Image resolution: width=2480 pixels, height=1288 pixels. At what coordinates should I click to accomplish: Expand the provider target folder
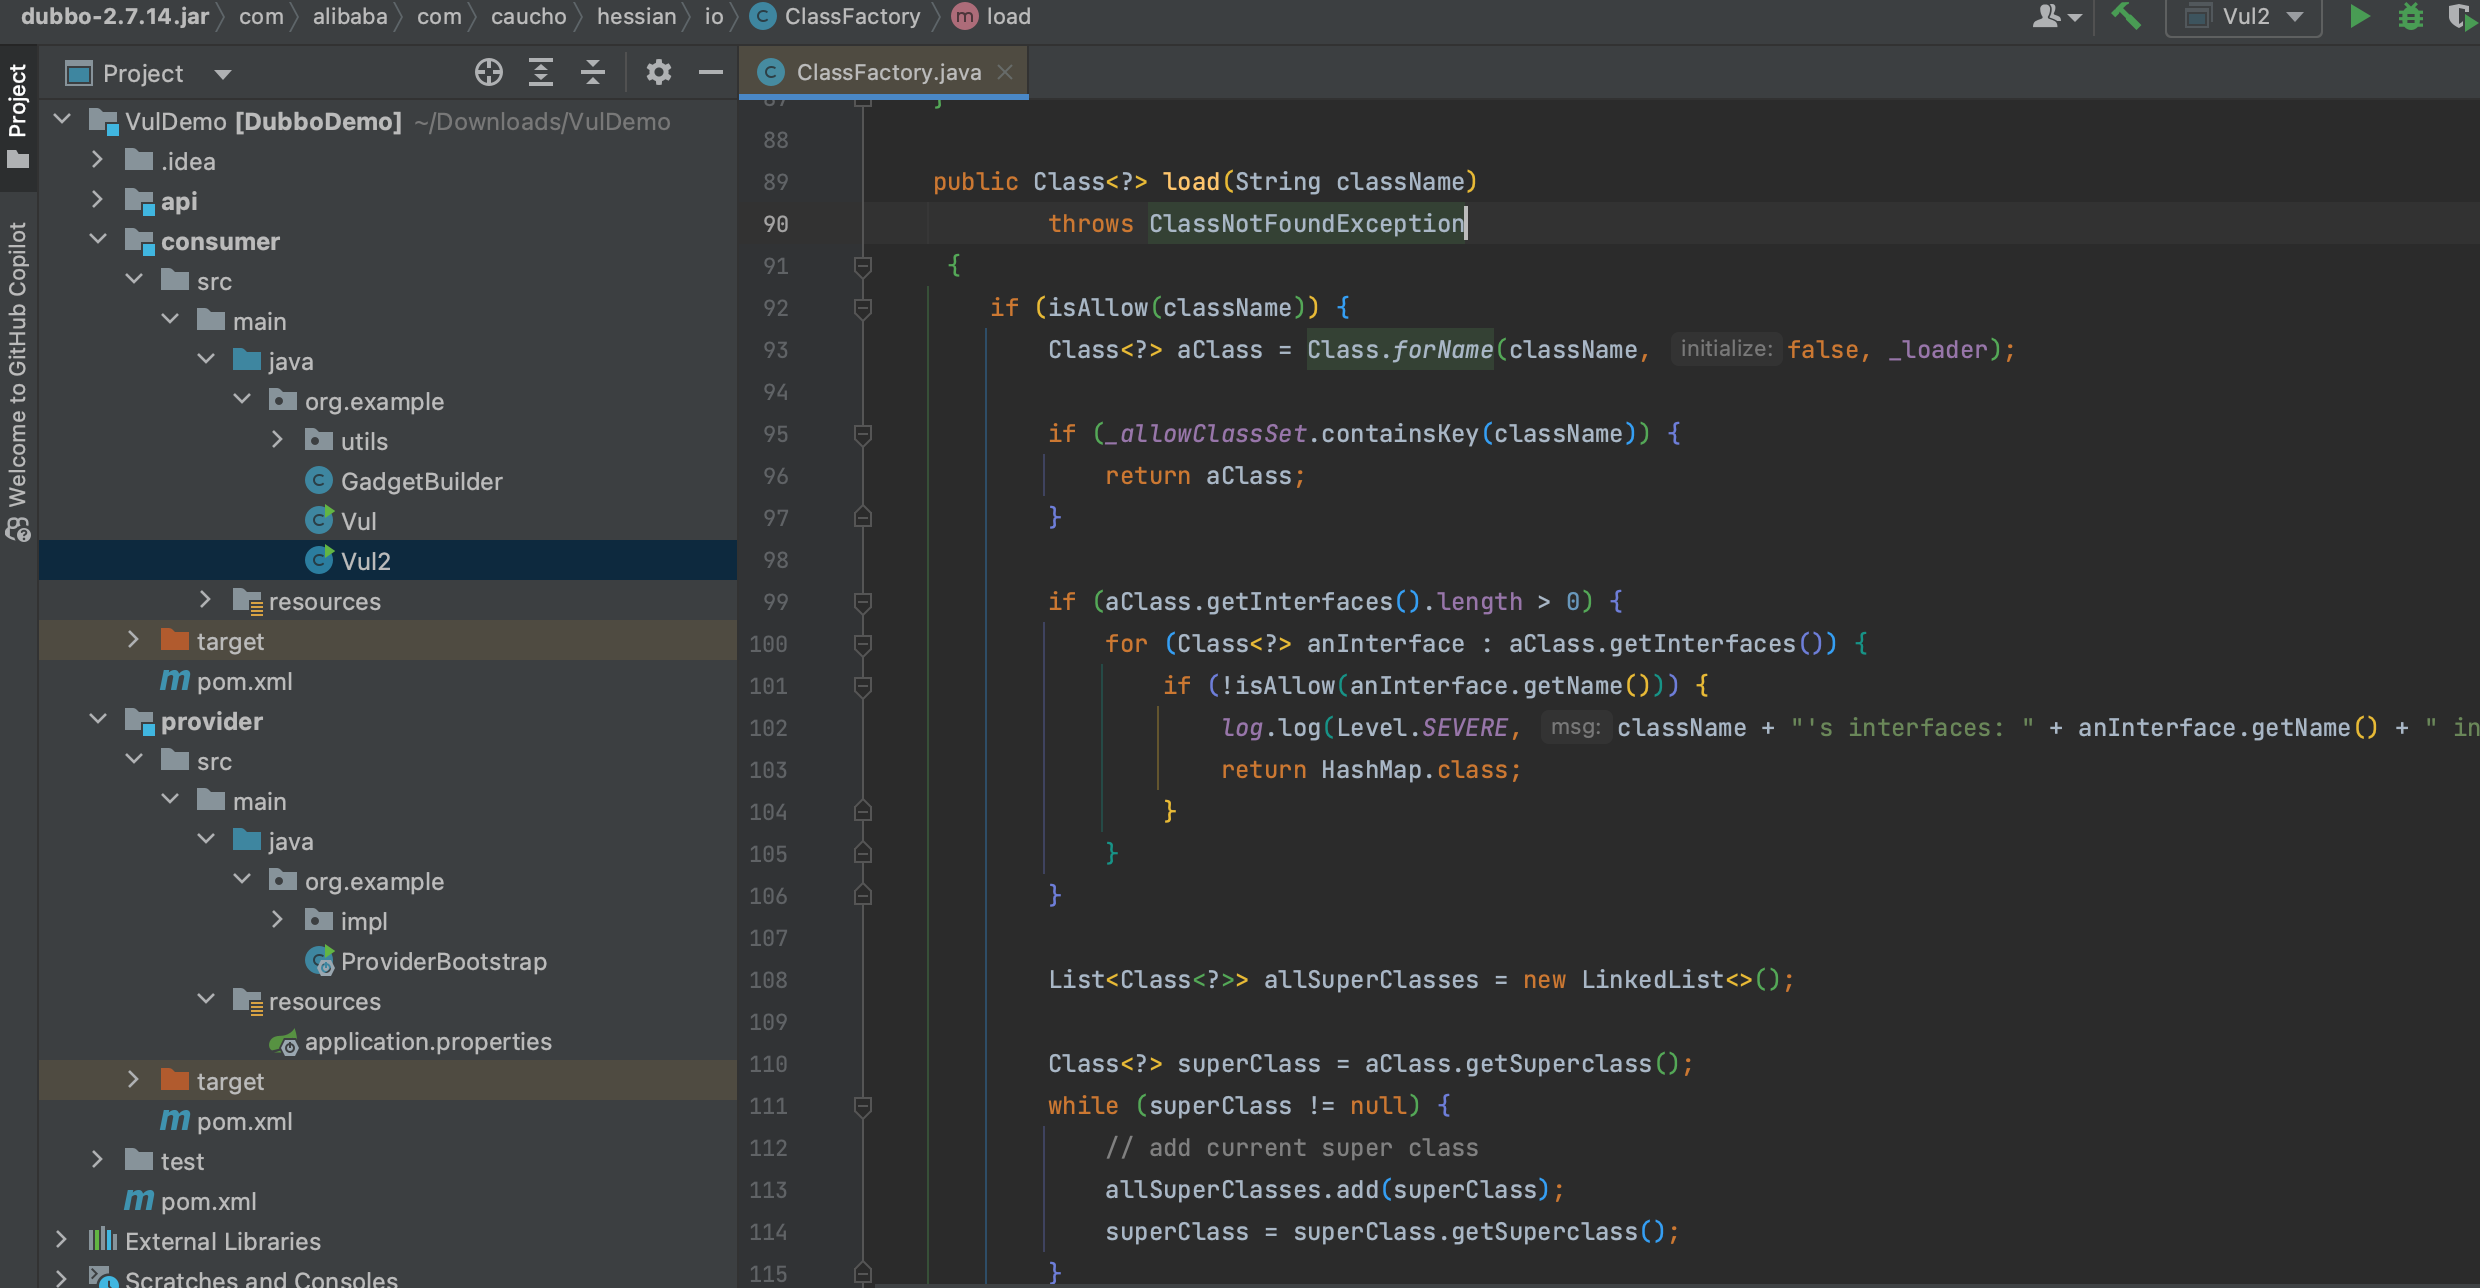(134, 1080)
